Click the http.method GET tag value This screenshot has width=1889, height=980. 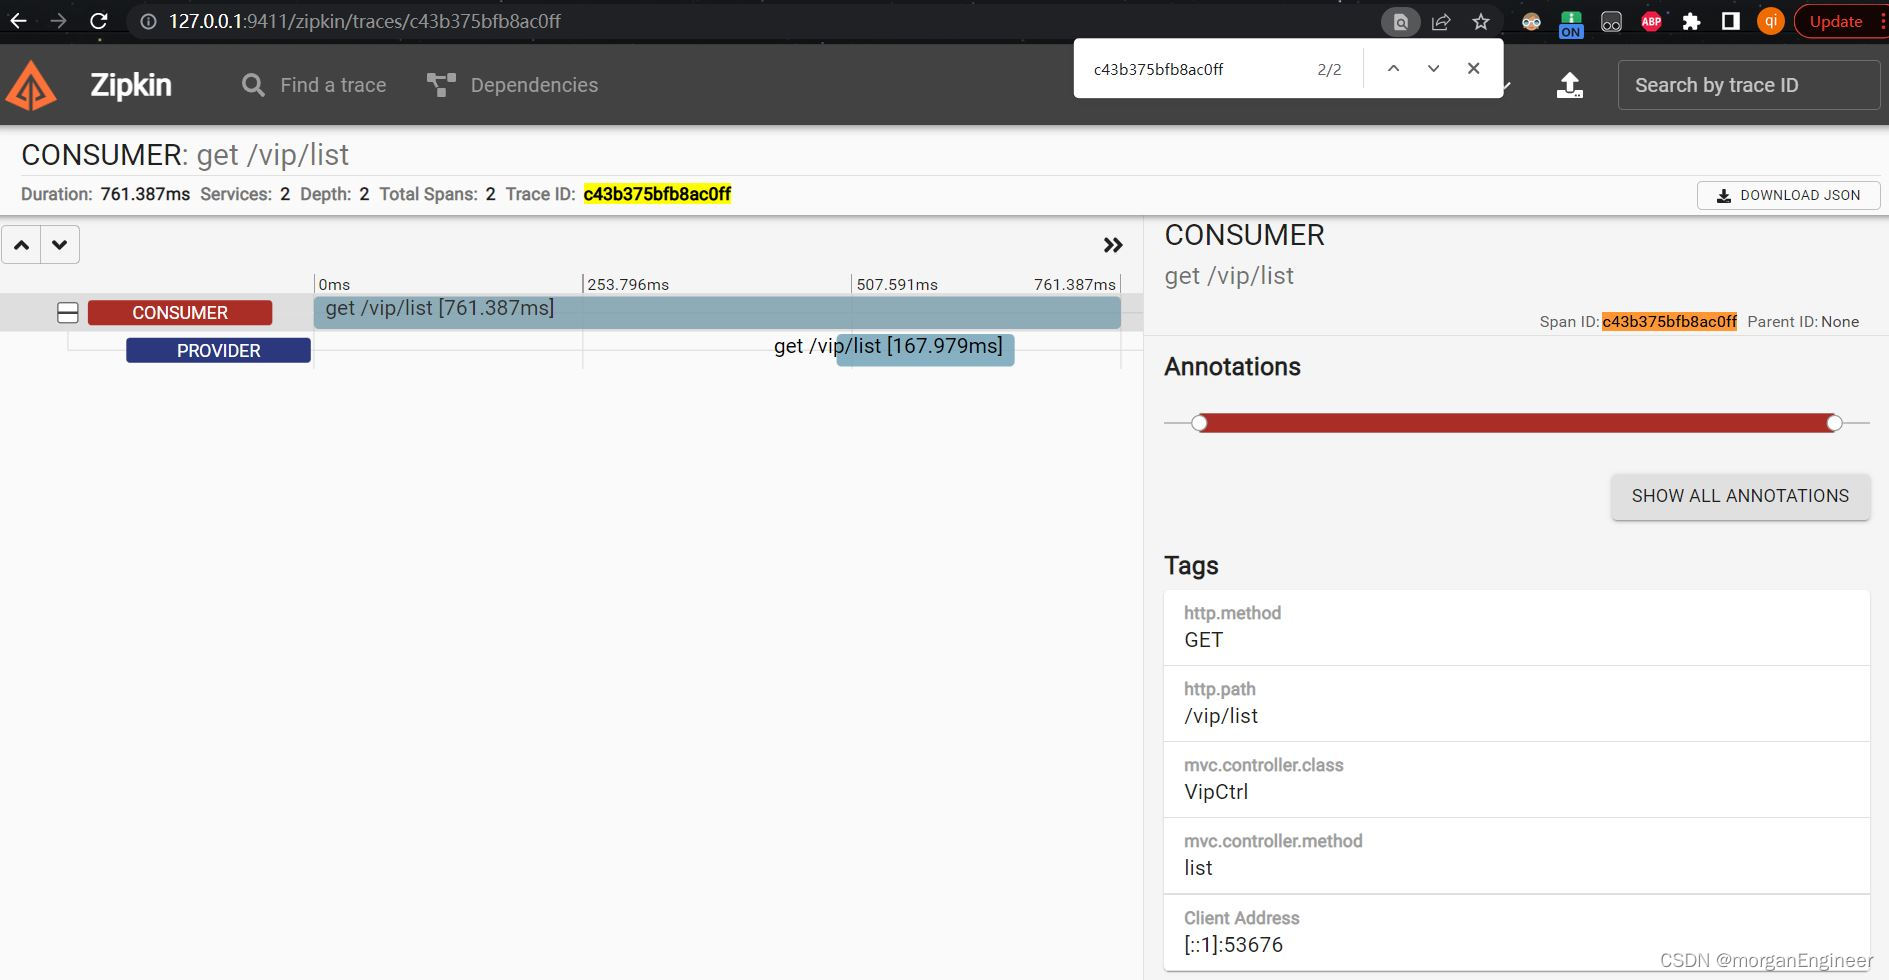pos(1204,640)
